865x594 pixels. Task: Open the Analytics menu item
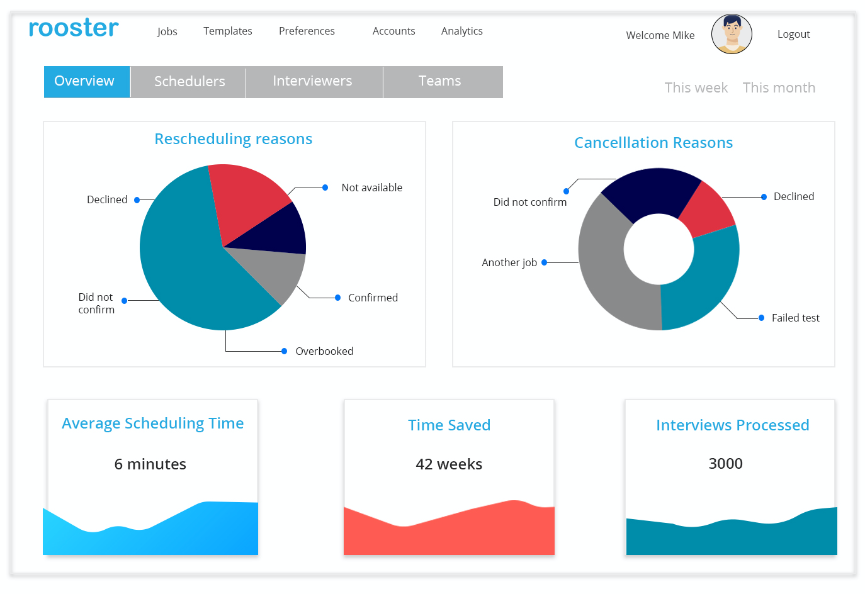[462, 31]
